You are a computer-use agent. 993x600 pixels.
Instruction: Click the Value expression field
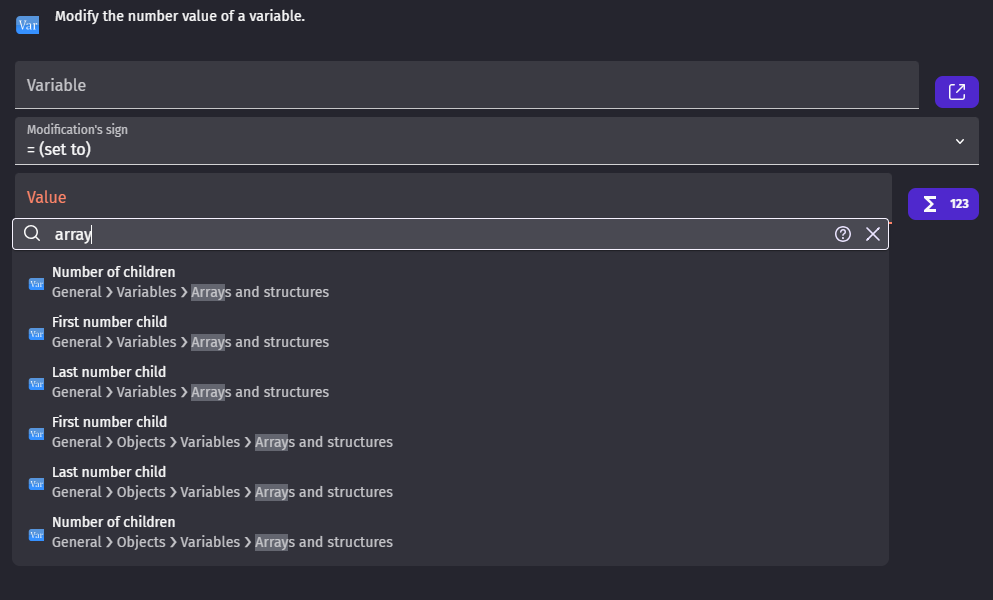point(452,196)
